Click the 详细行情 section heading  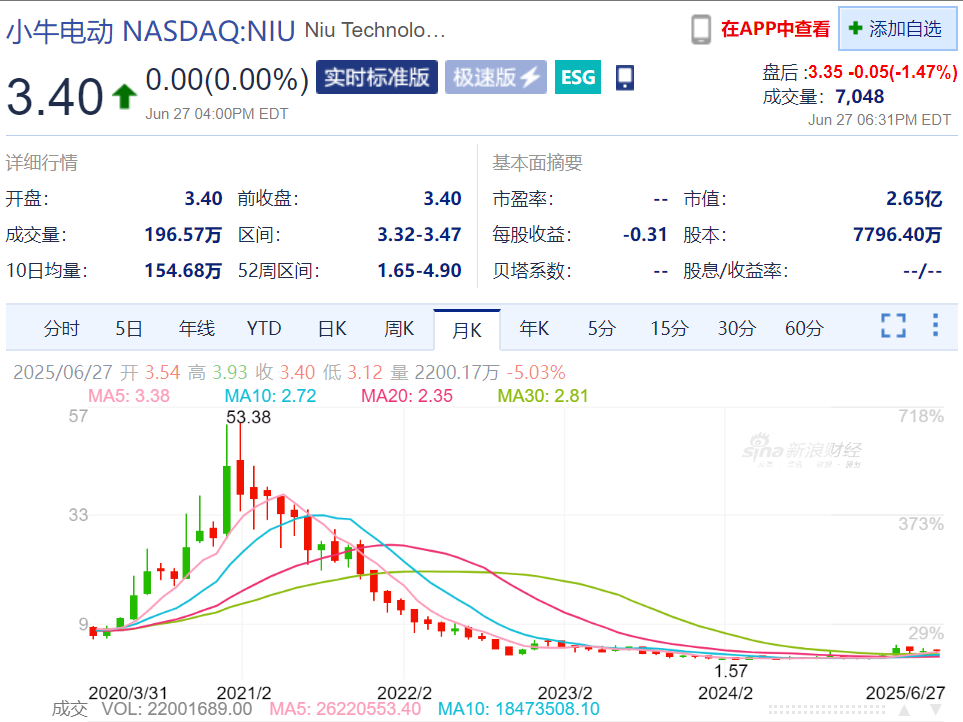click(x=42, y=163)
